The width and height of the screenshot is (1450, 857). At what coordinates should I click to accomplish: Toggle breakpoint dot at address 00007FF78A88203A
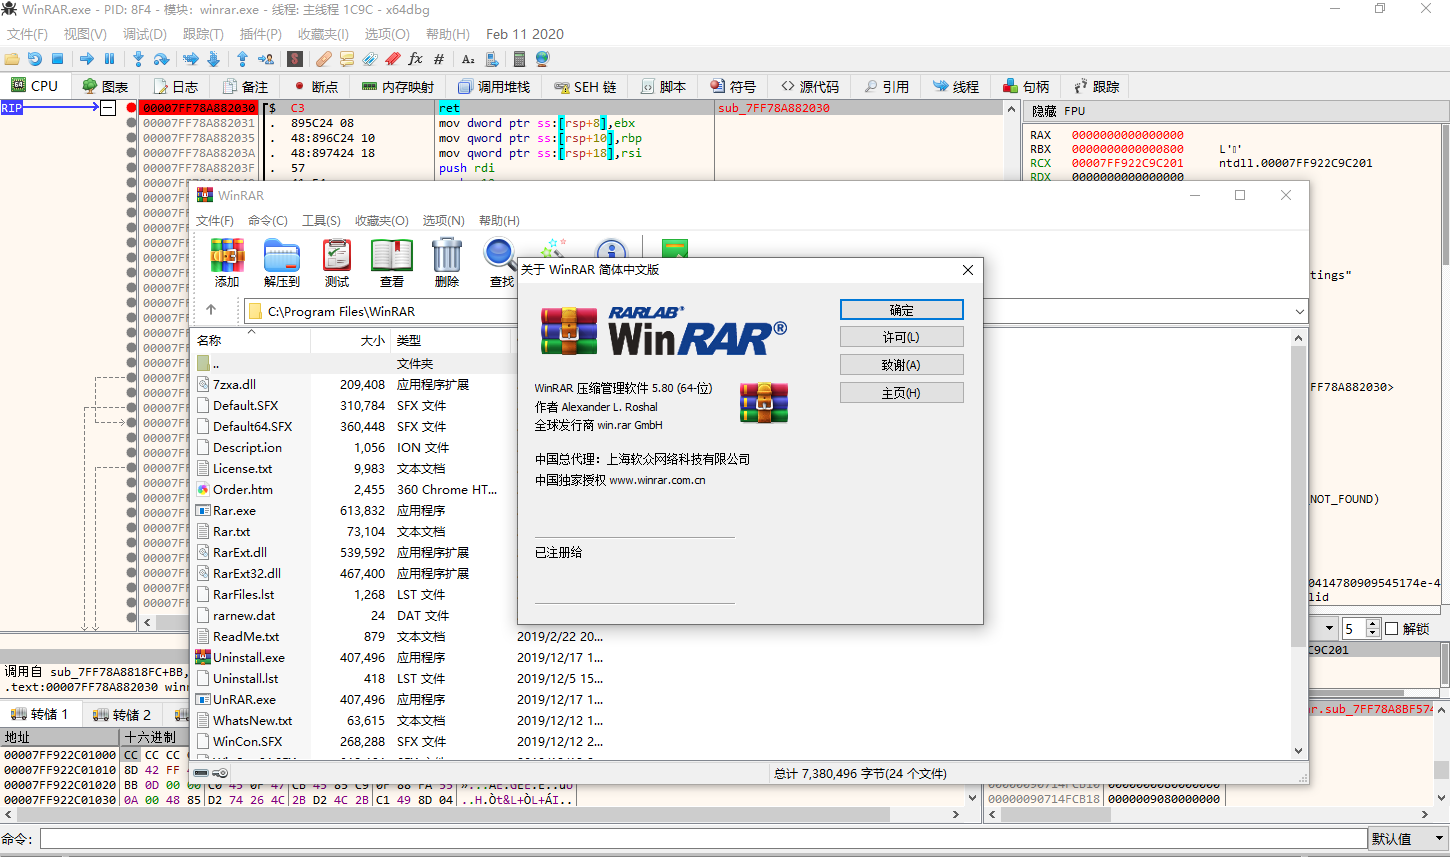[131, 153]
